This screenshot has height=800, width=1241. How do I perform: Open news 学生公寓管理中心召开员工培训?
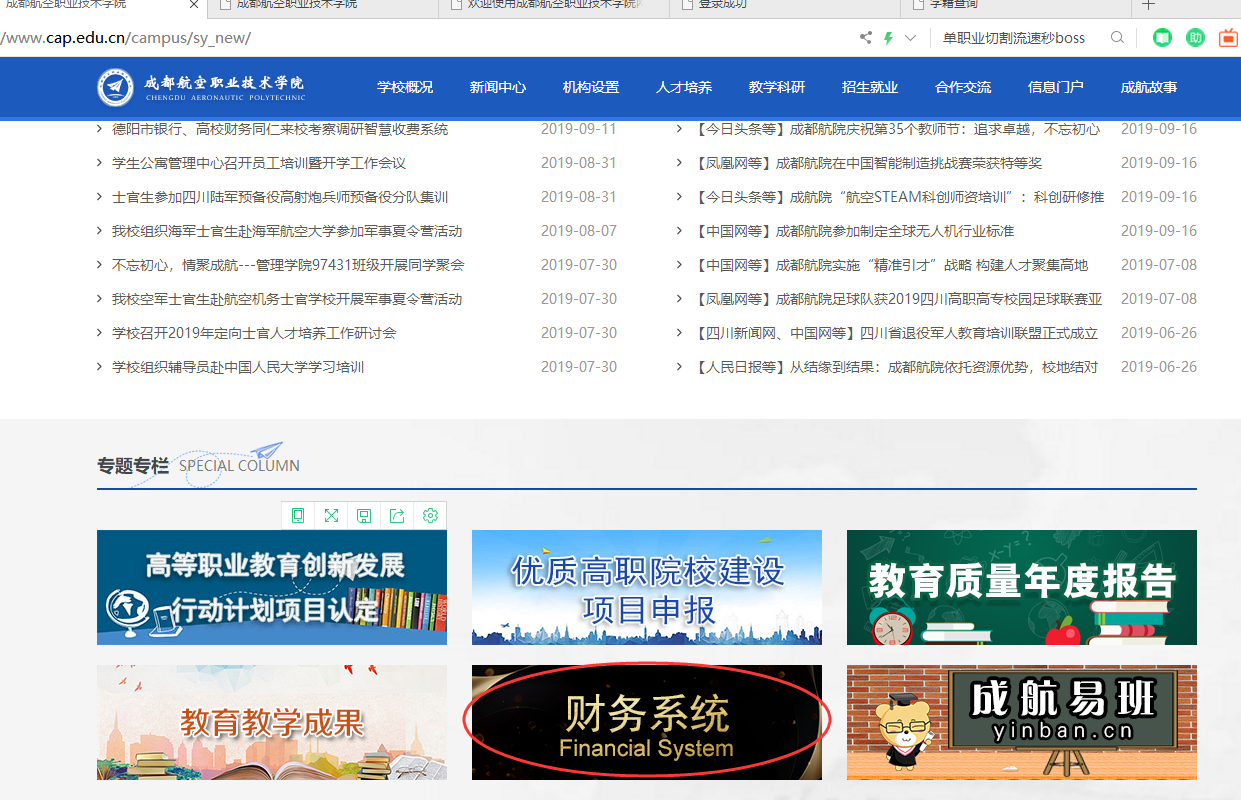259,163
